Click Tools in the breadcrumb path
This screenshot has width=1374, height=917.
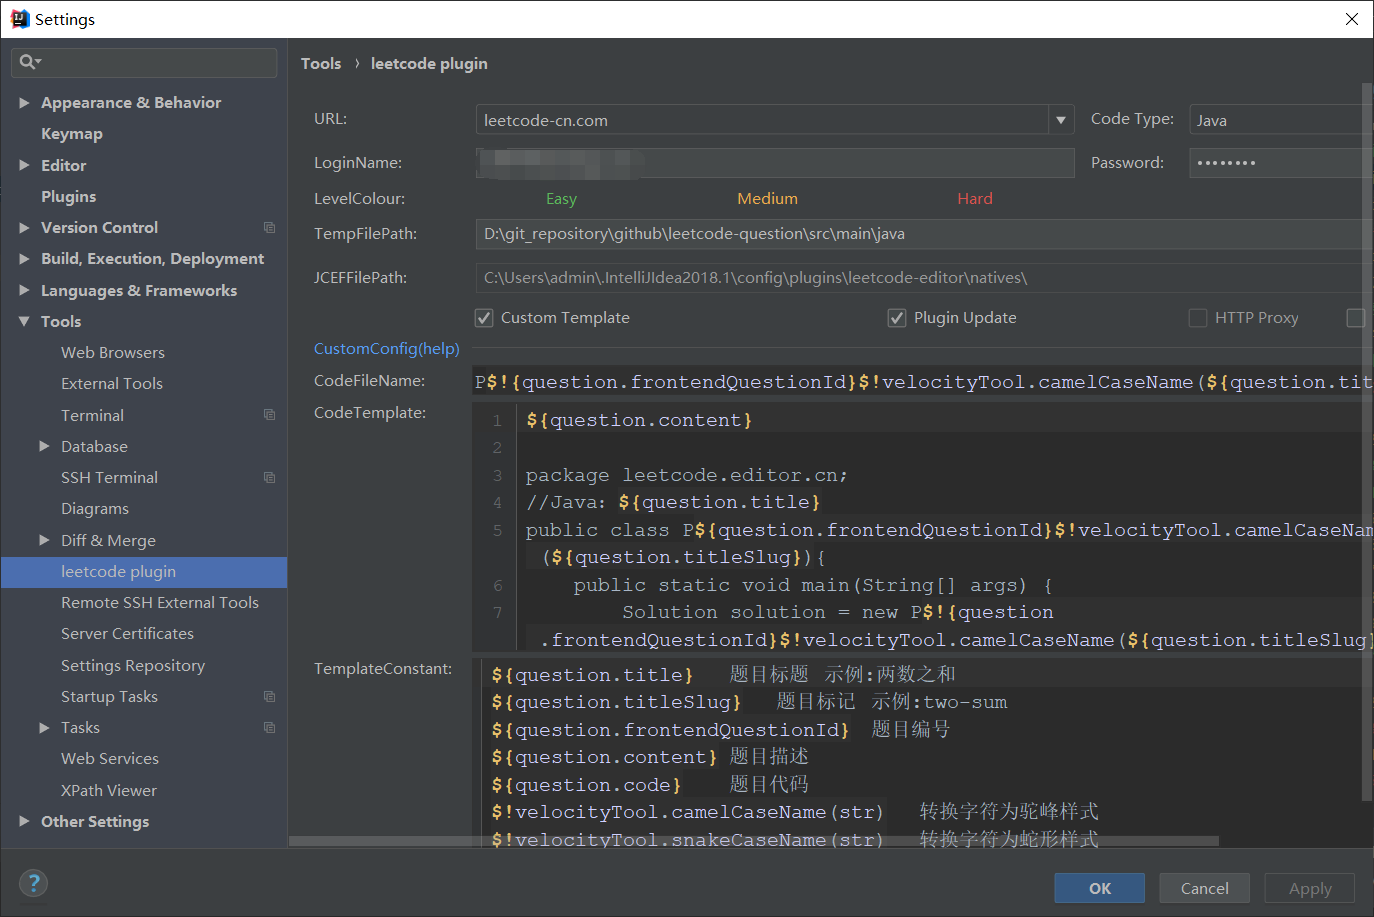point(321,63)
